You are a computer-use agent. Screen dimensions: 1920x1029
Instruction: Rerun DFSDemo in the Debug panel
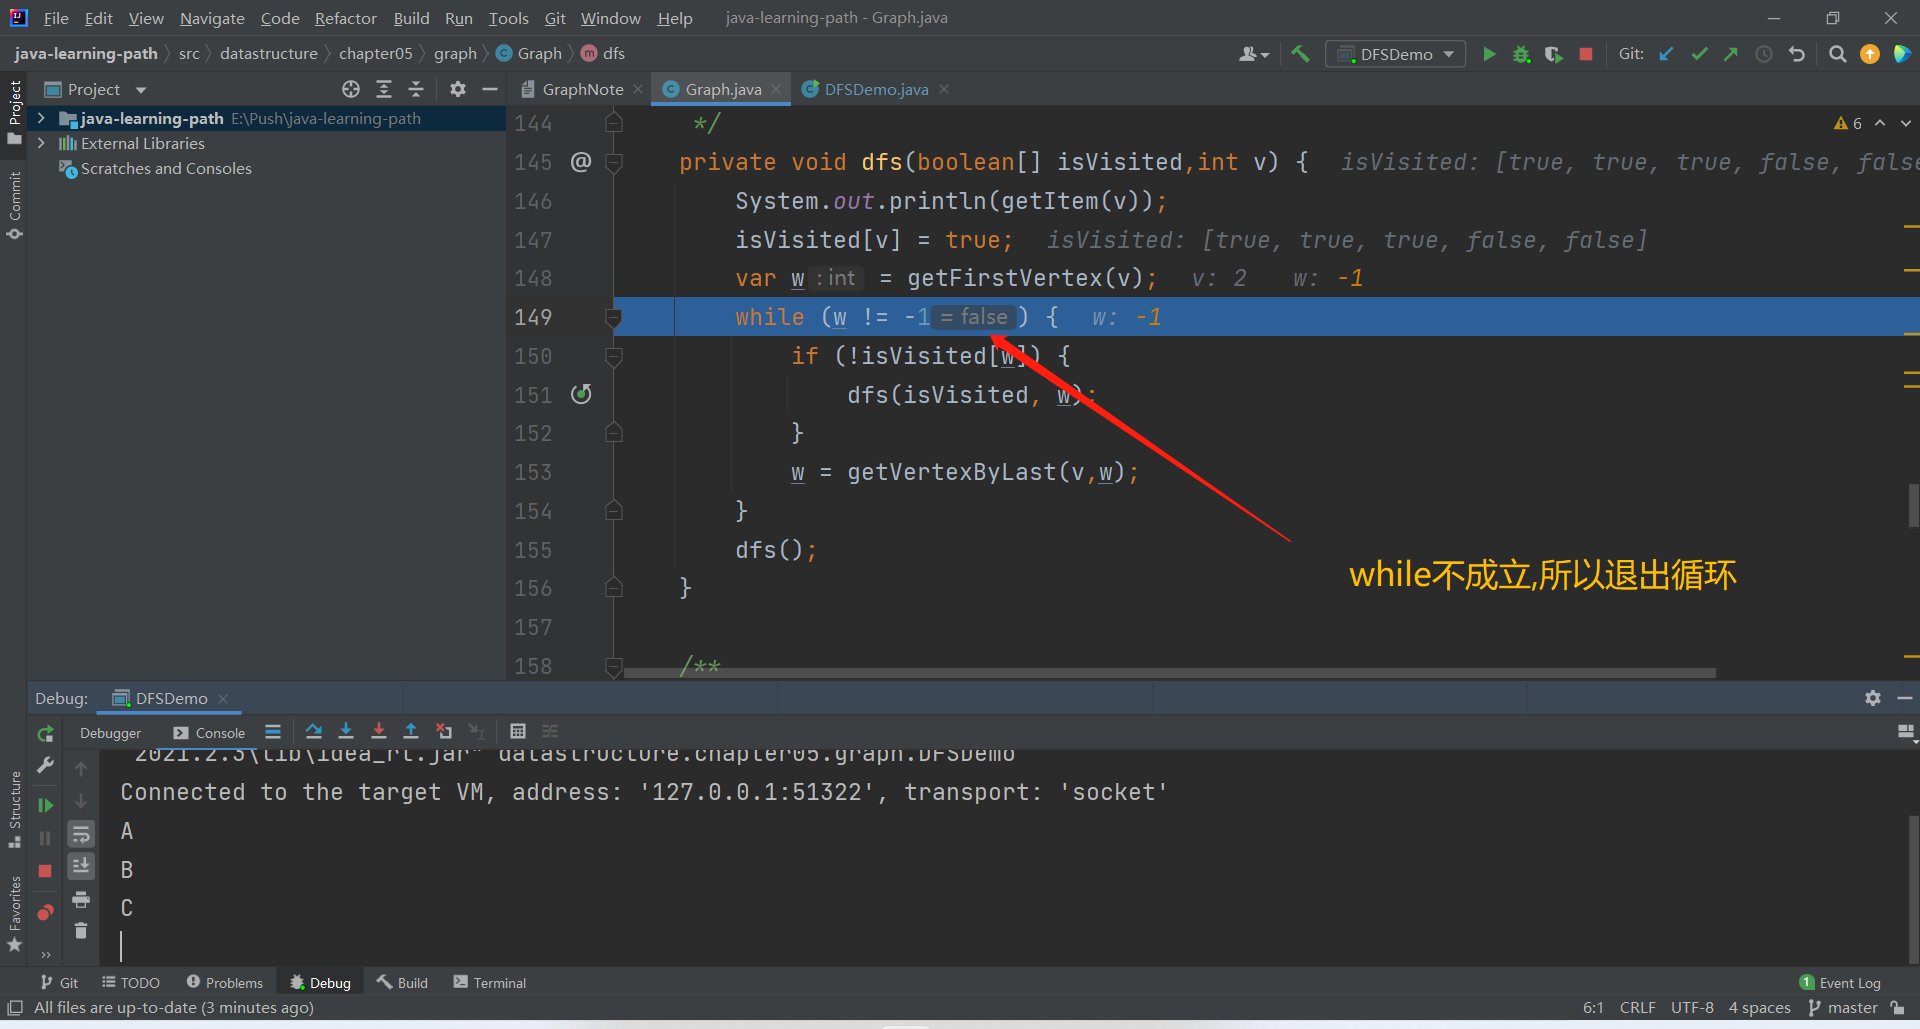pos(45,734)
